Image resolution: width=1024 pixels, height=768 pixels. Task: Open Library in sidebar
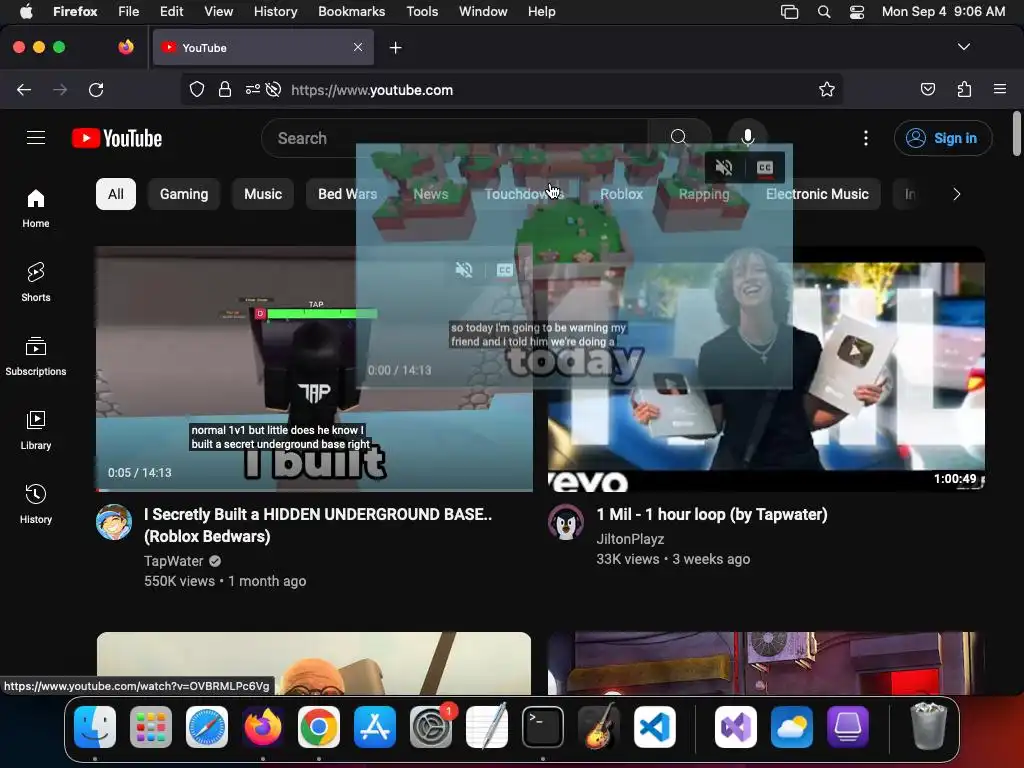coord(36,430)
